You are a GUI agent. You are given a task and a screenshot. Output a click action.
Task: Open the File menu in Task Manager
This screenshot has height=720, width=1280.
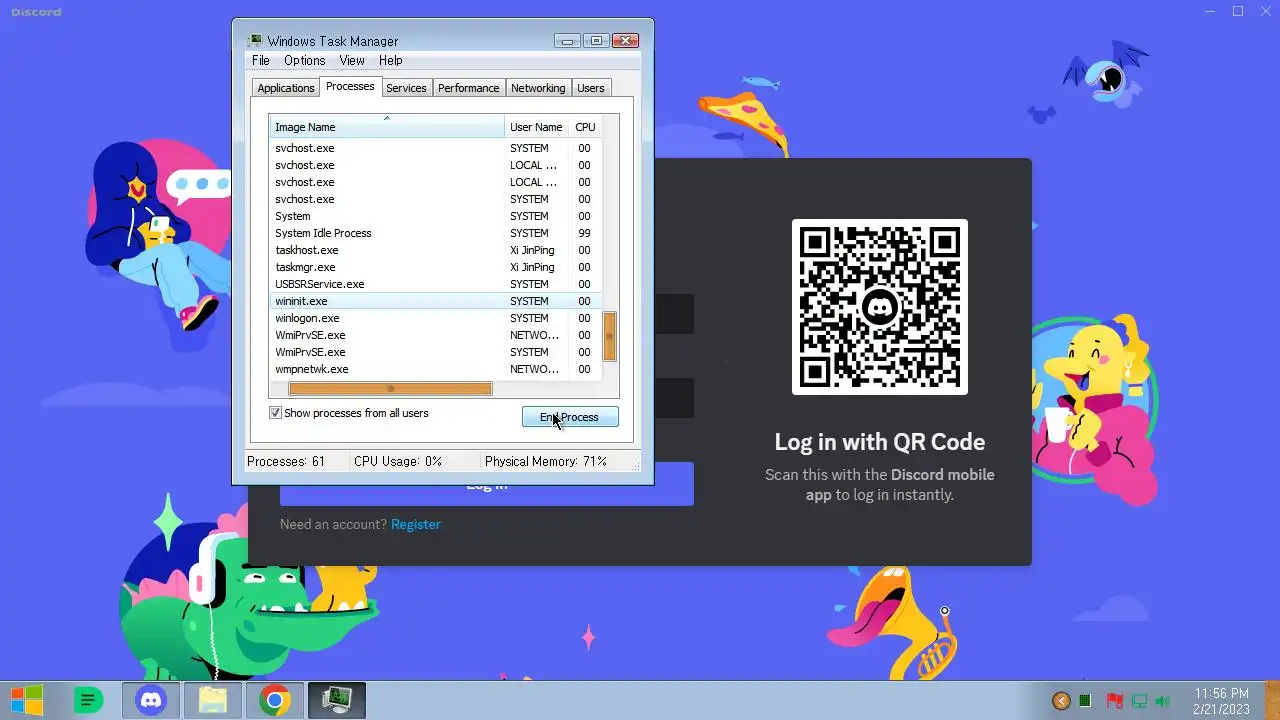click(x=261, y=60)
